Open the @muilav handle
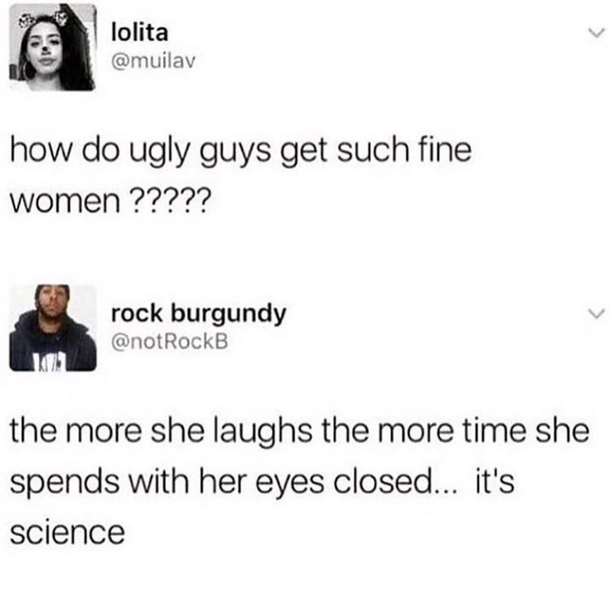The image size is (610, 610). tap(152, 61)
